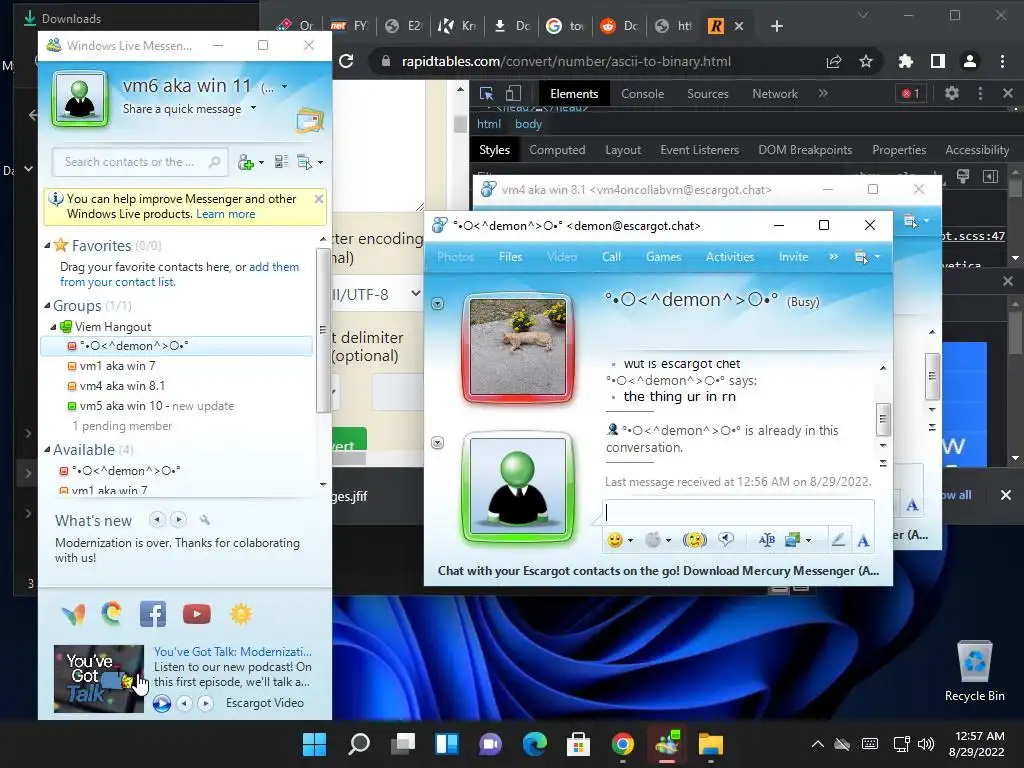Viewport: 1024px width, 768px height.
Task: Open Microsoft Store from the taskbar
Action: coord(578,744)
